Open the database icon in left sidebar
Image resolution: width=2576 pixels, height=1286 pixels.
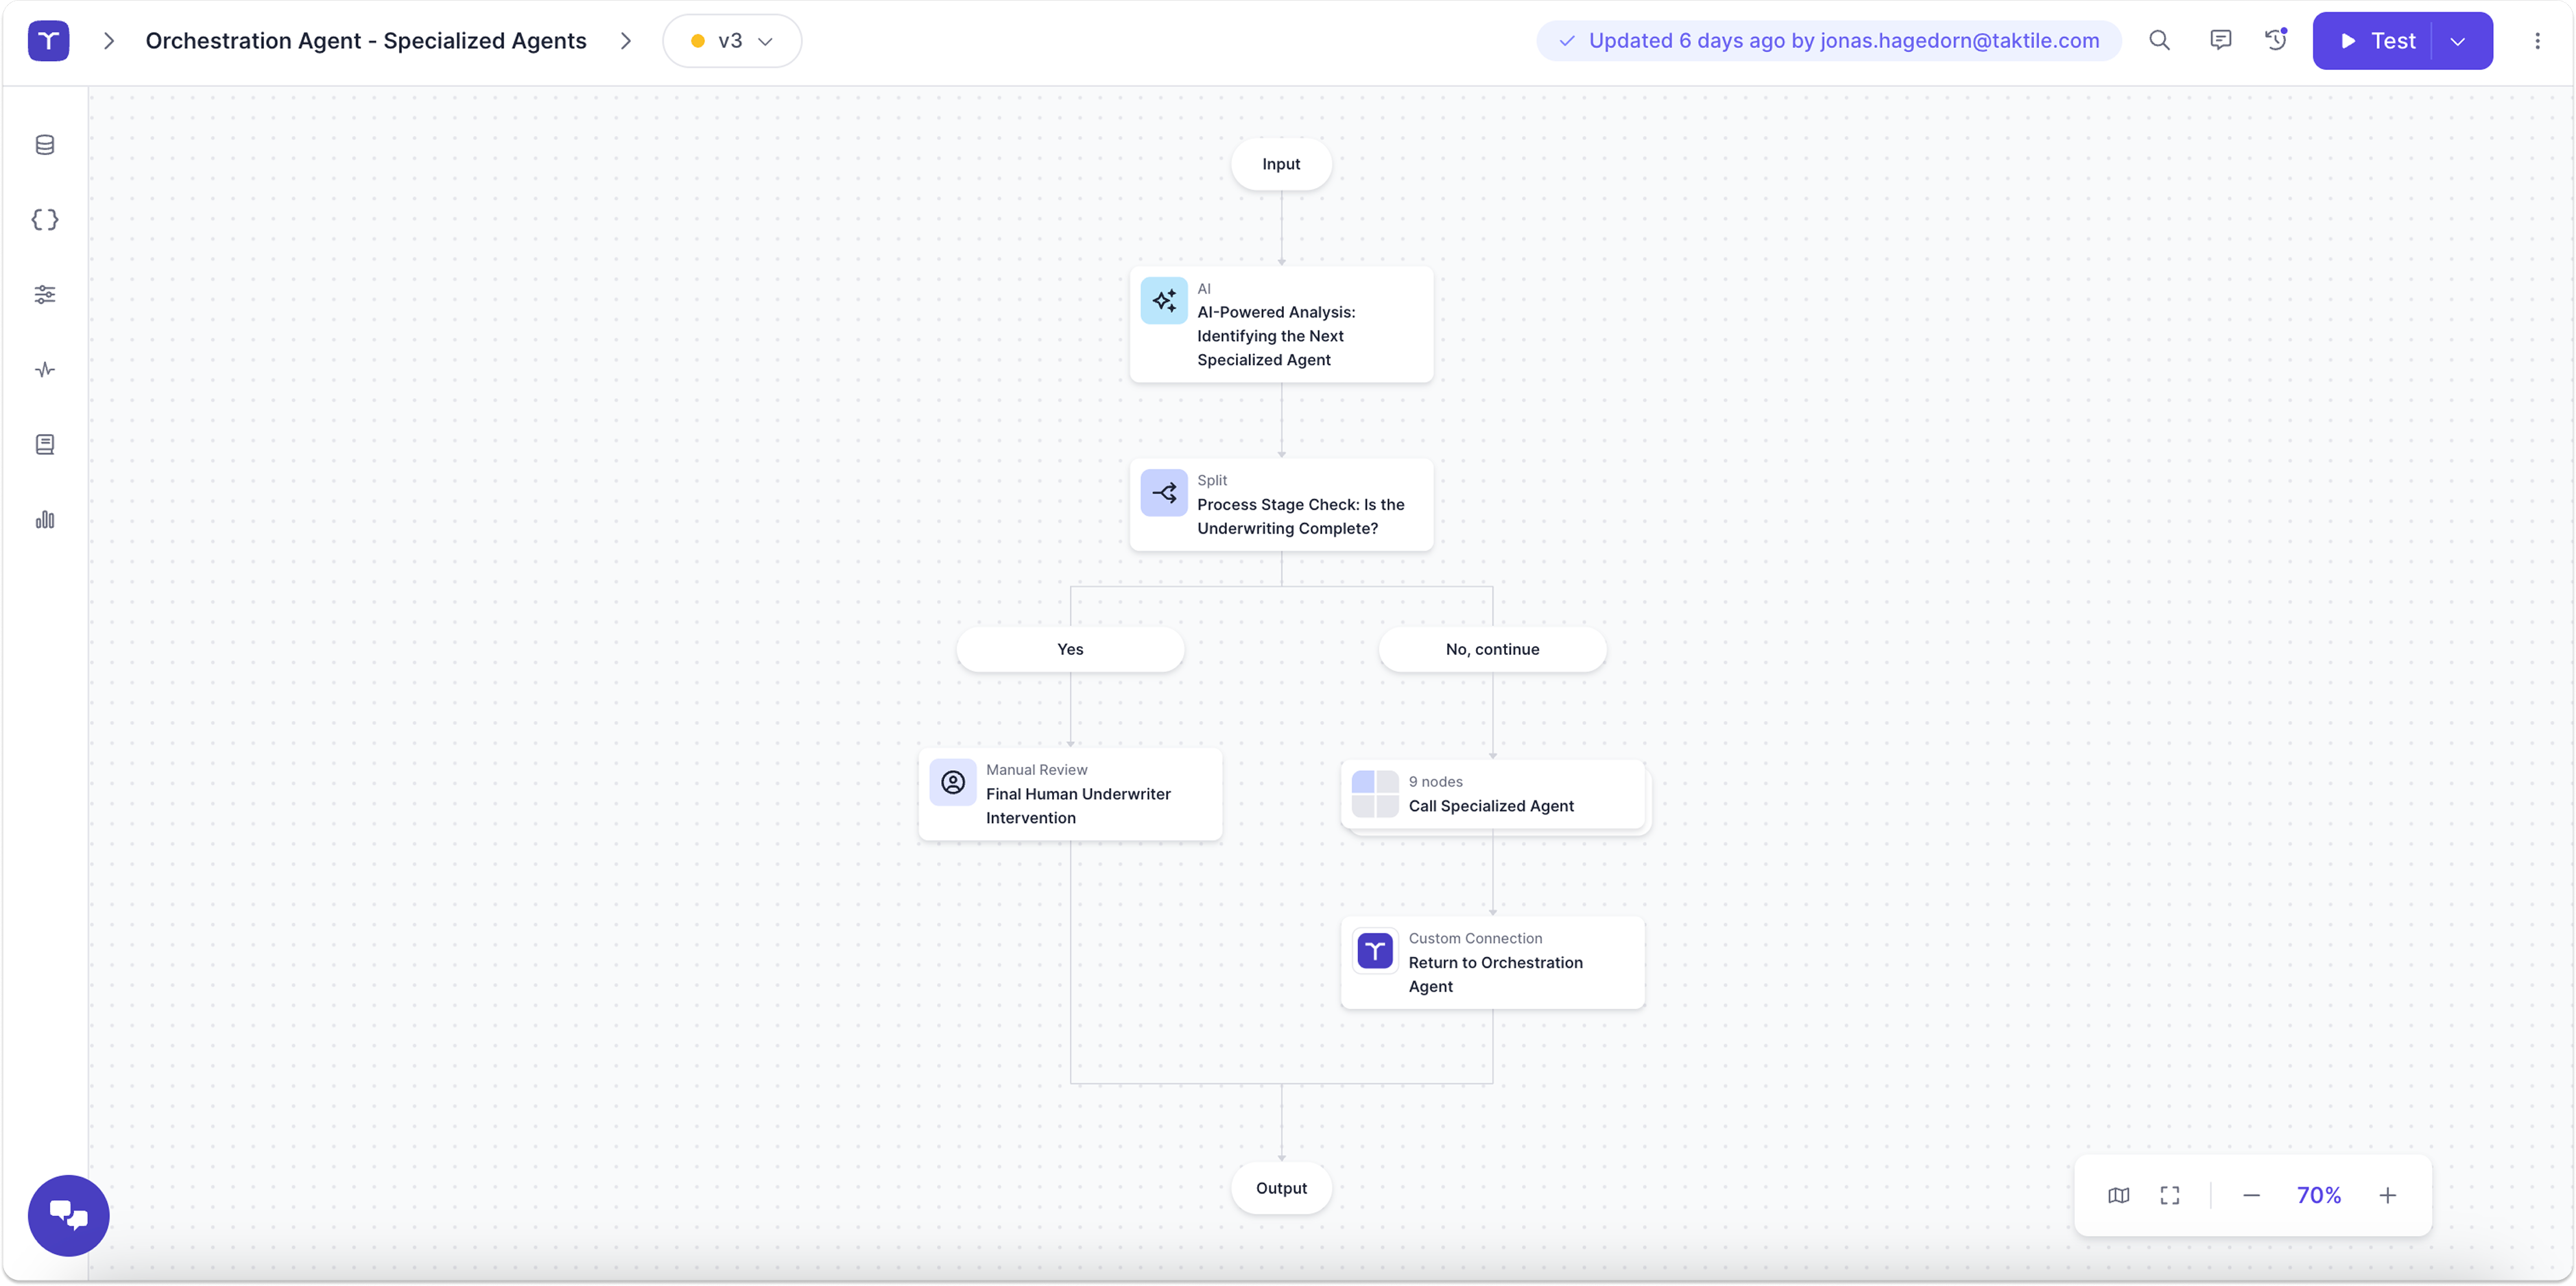45,145
